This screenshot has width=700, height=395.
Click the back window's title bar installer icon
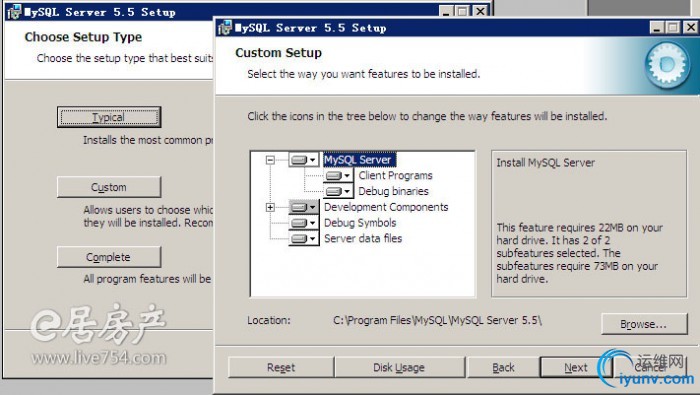pyautogui.click(x=14, y=12)
